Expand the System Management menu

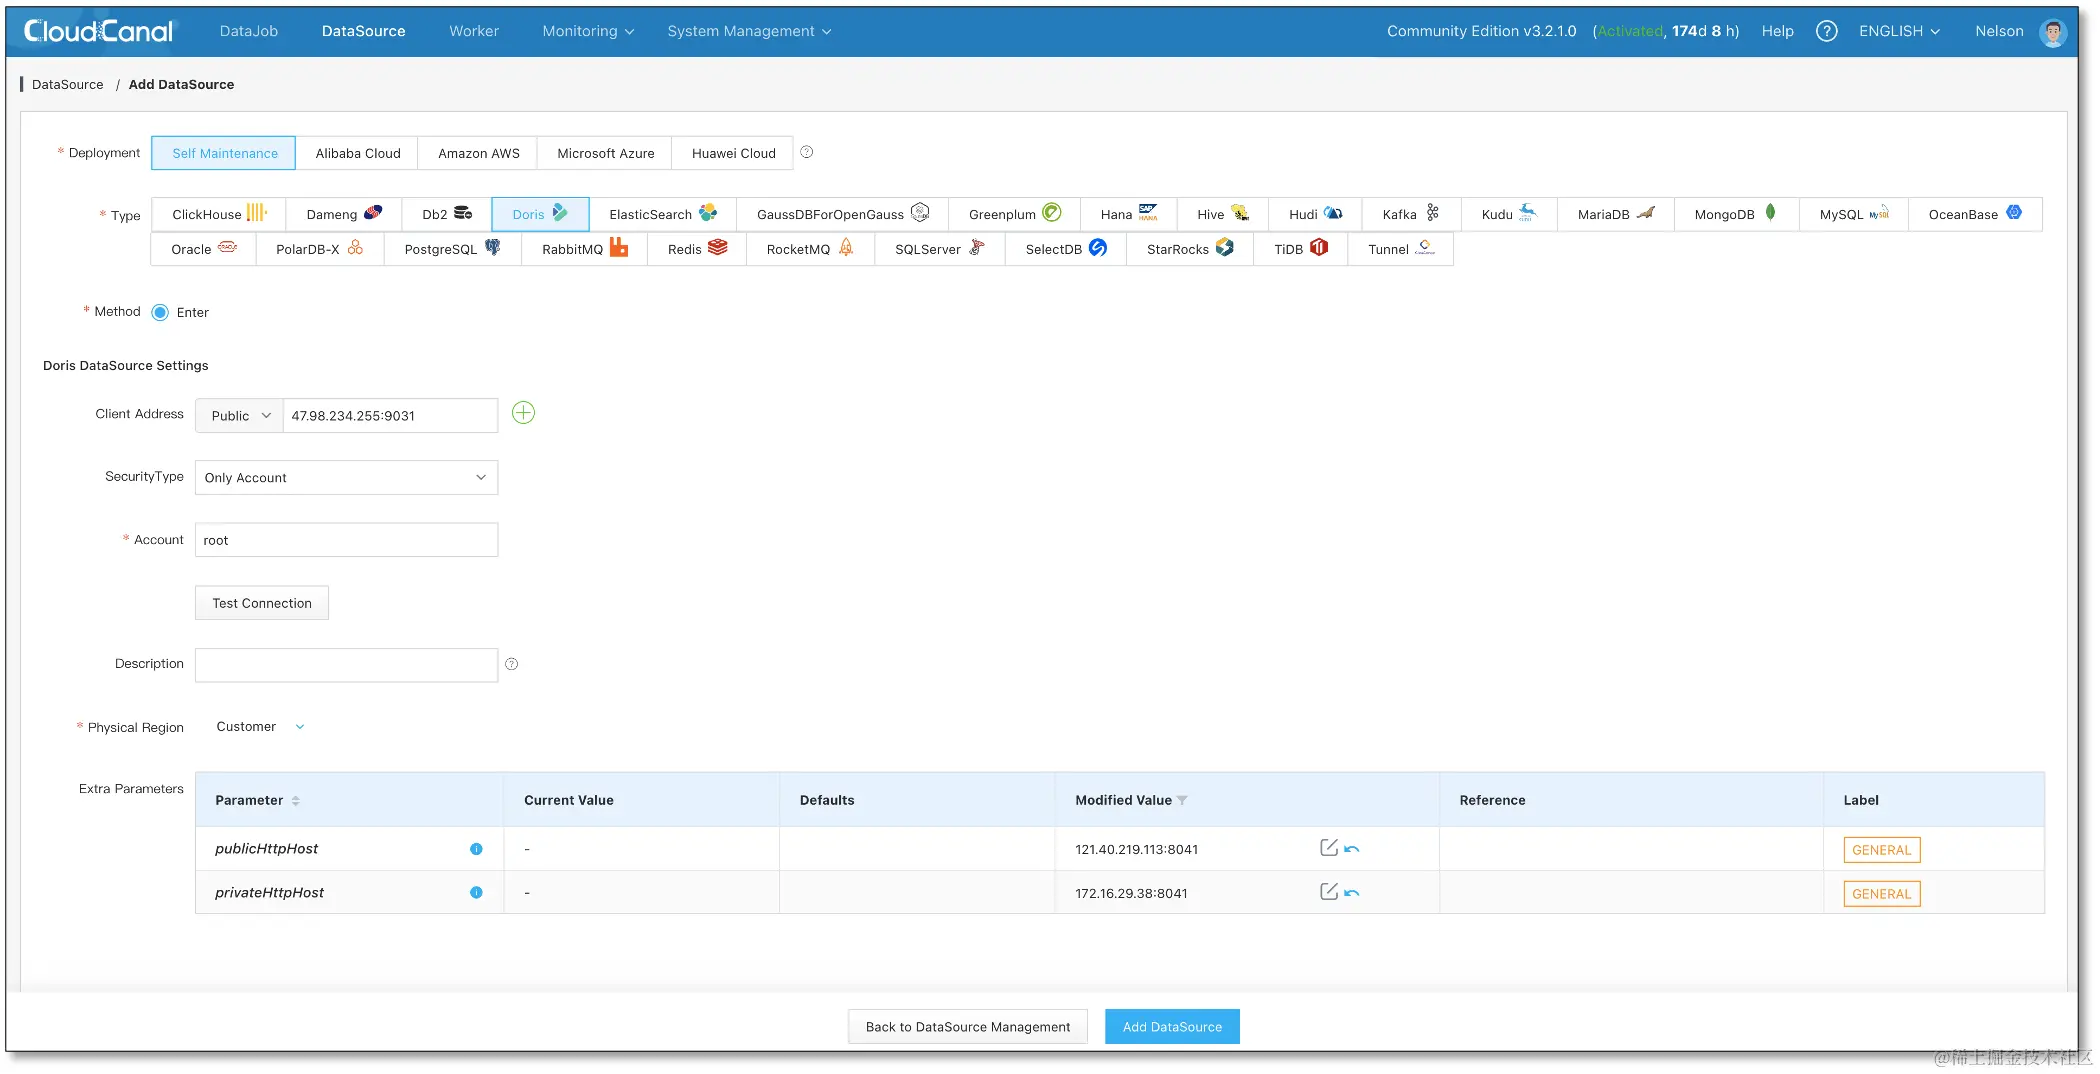pos(749,31)
